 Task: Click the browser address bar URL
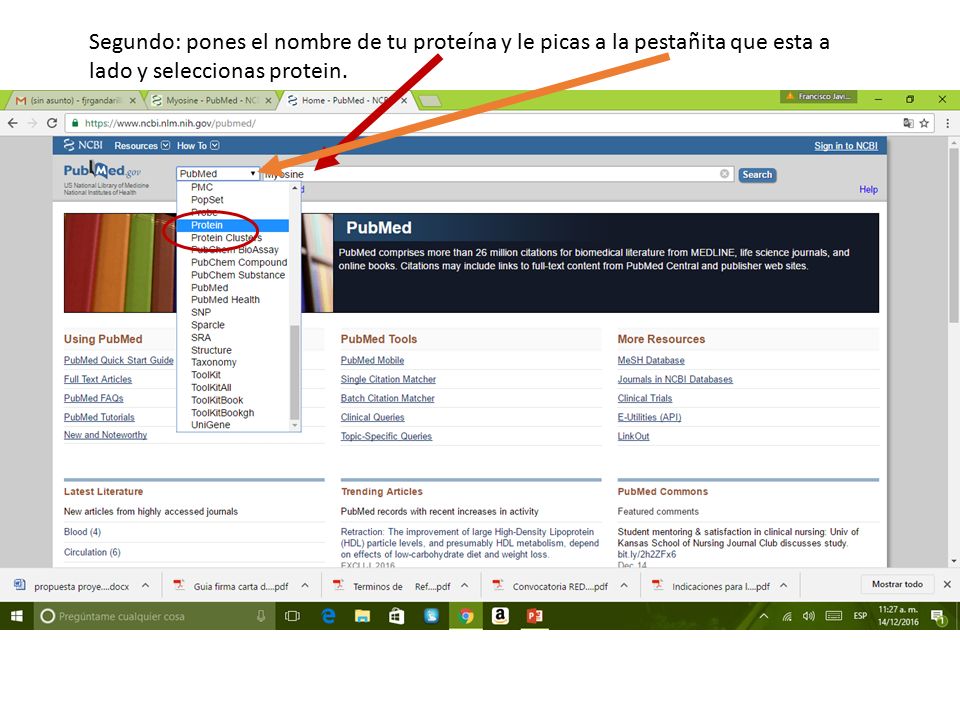pos(170,123)
